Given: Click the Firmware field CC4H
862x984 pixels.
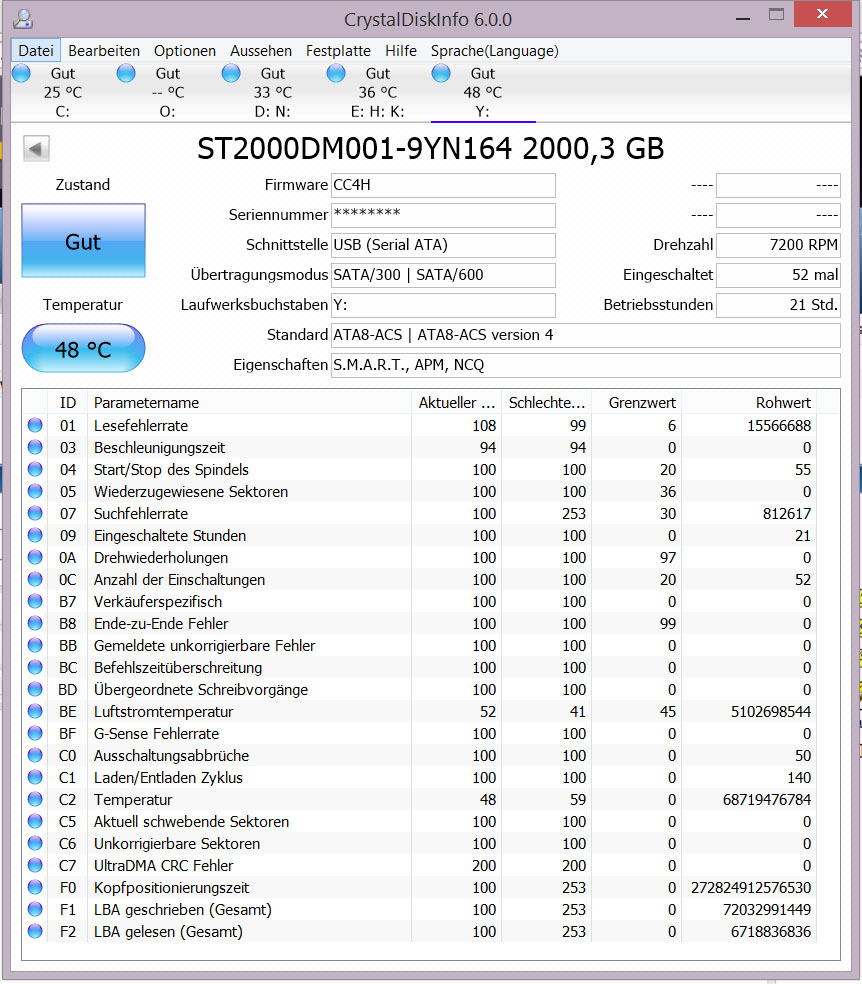Looking at the screenshot, I should (443, 185).
